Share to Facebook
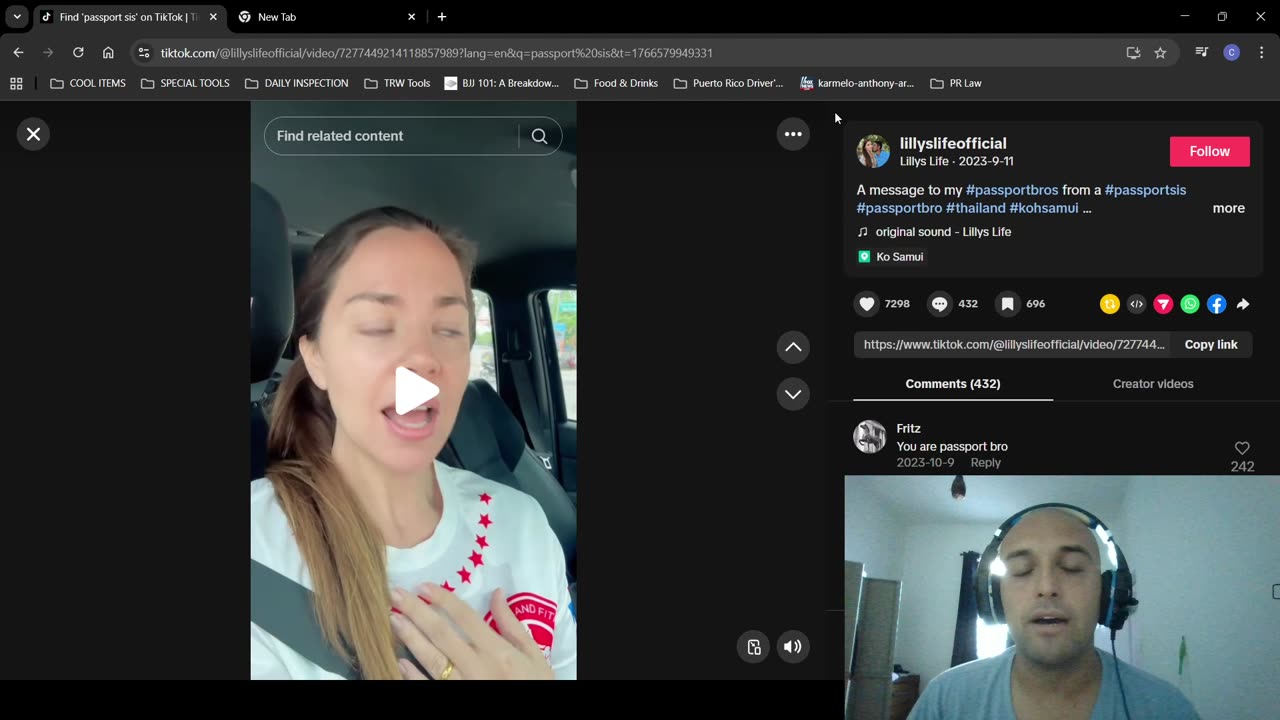Screen dimensions: 1280x720 click(1216, 304)
